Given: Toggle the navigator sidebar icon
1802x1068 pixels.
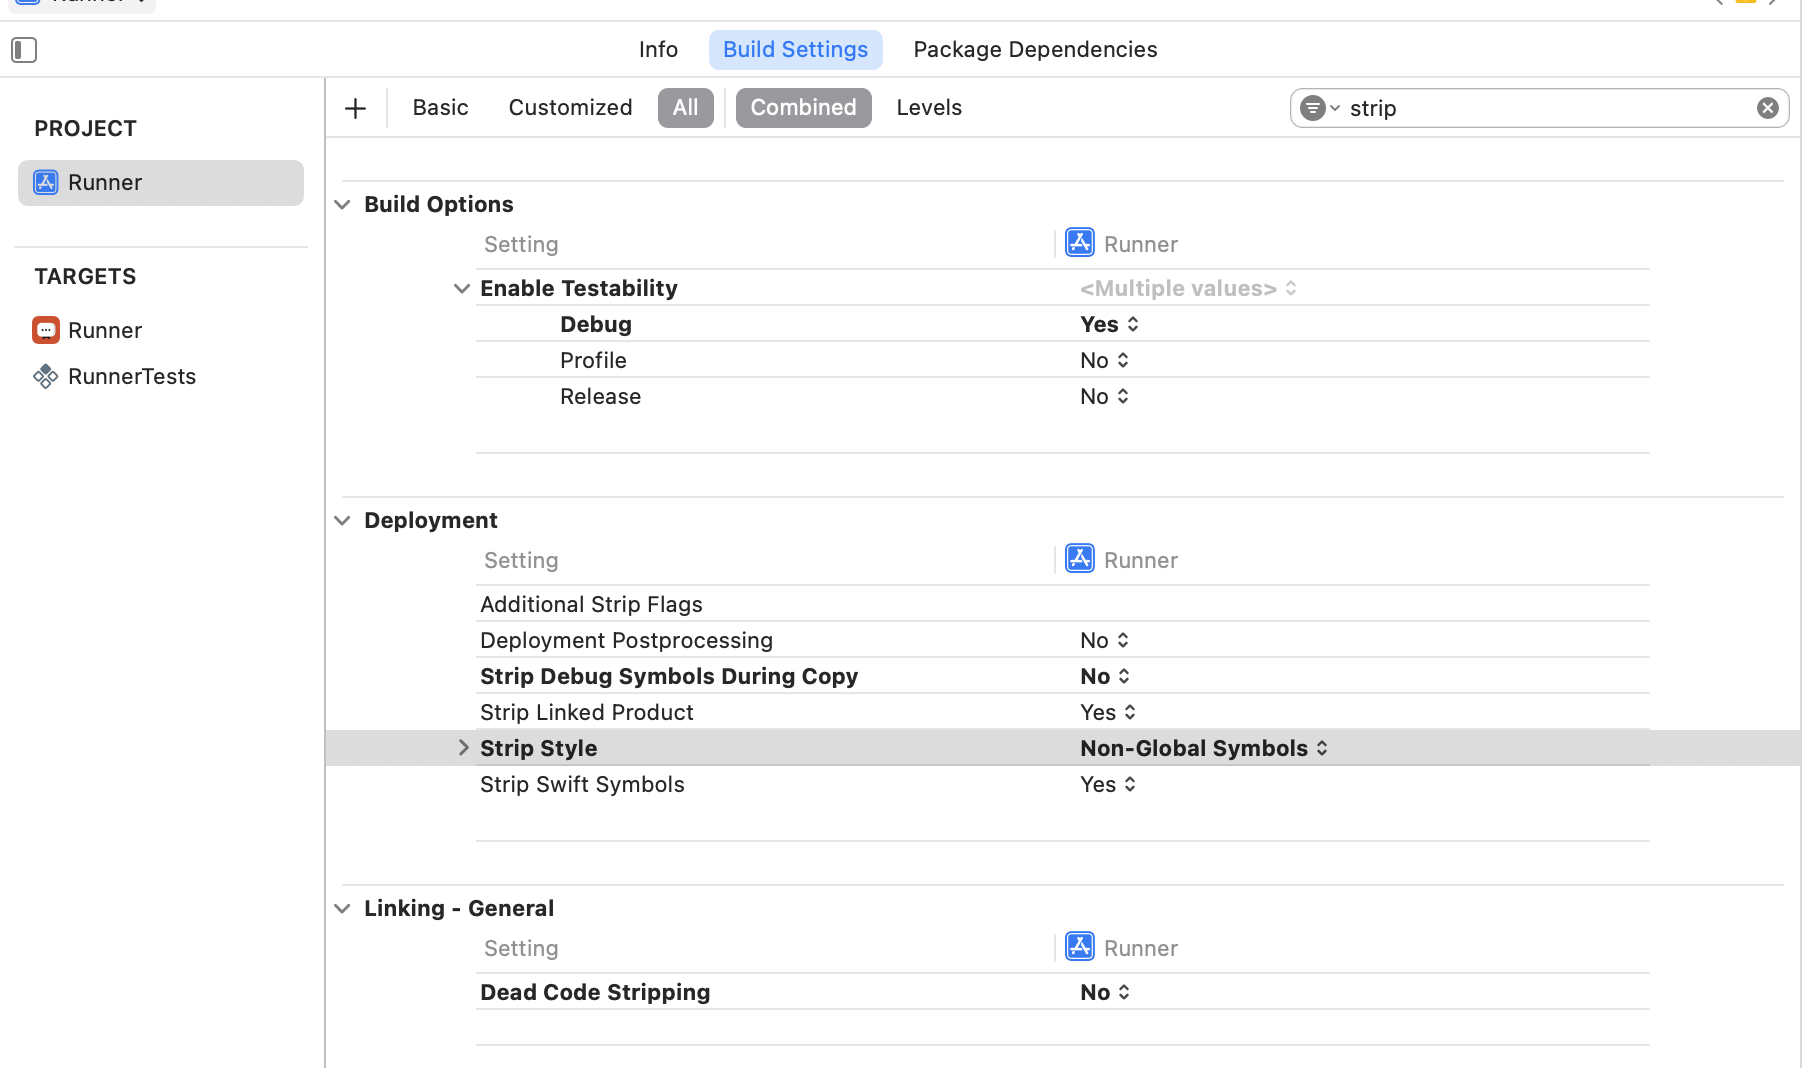Looking at the screenshot, I should [x=24, y=50].
